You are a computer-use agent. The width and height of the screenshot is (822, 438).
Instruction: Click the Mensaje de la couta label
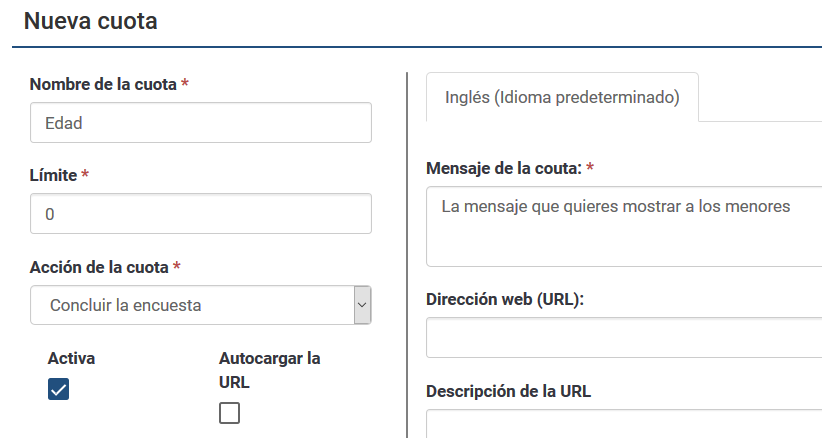click(x=503, y=168)
